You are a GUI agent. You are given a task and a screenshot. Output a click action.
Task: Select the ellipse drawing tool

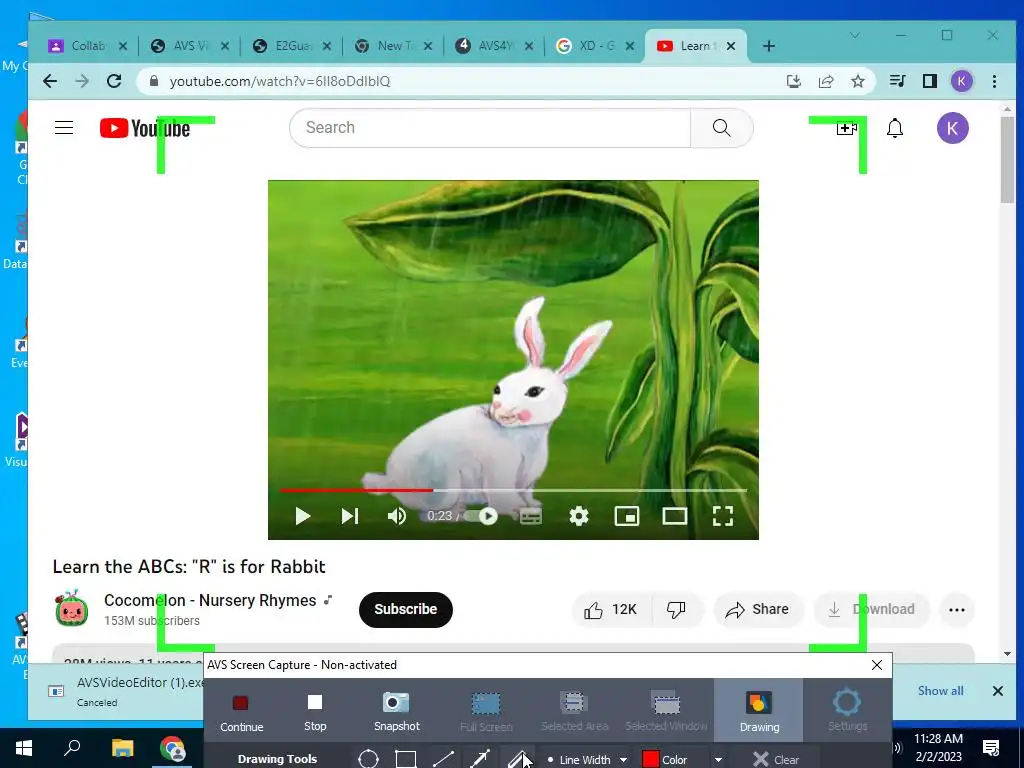tap(368, 759)
